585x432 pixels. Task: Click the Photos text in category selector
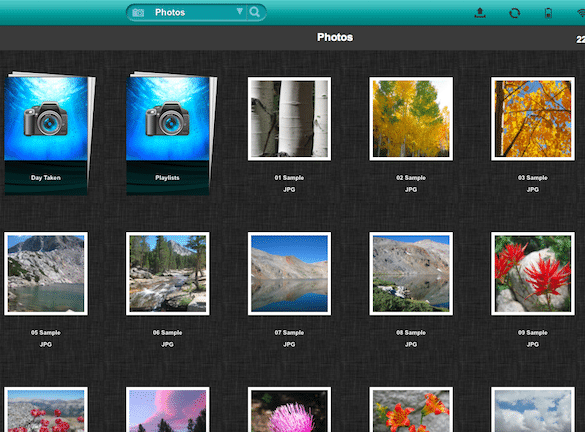click(x=170, y=12)
